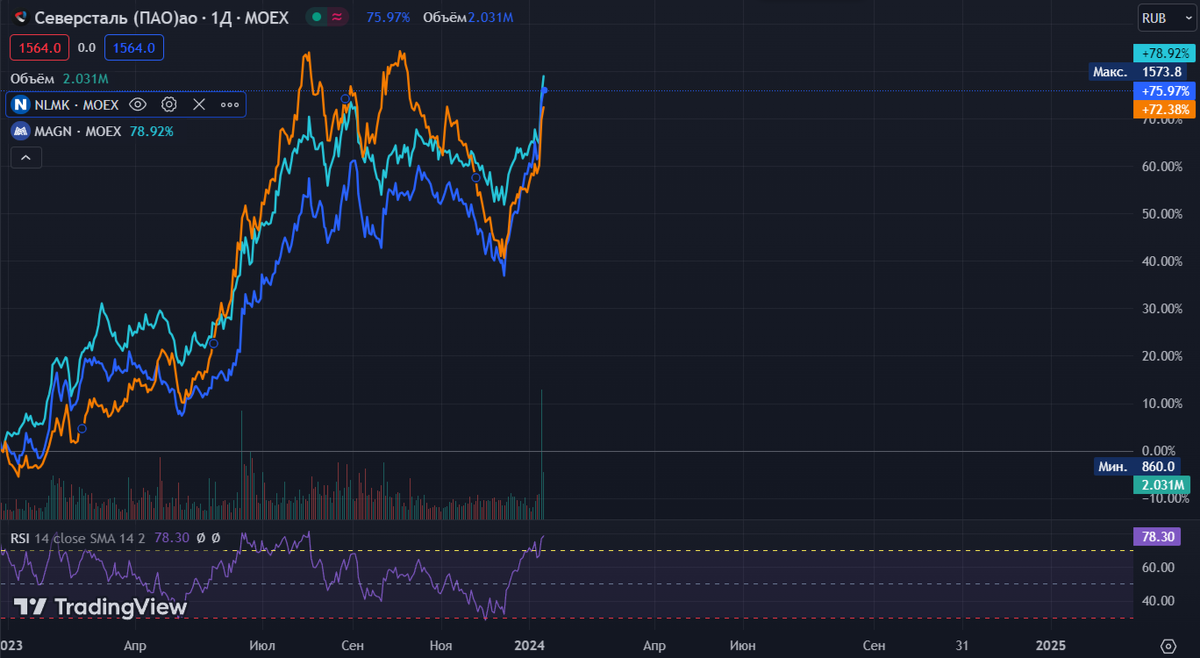1200x658 pixels.
Task: Click the Ноя time axis label
Action: [x=441, y=646]
